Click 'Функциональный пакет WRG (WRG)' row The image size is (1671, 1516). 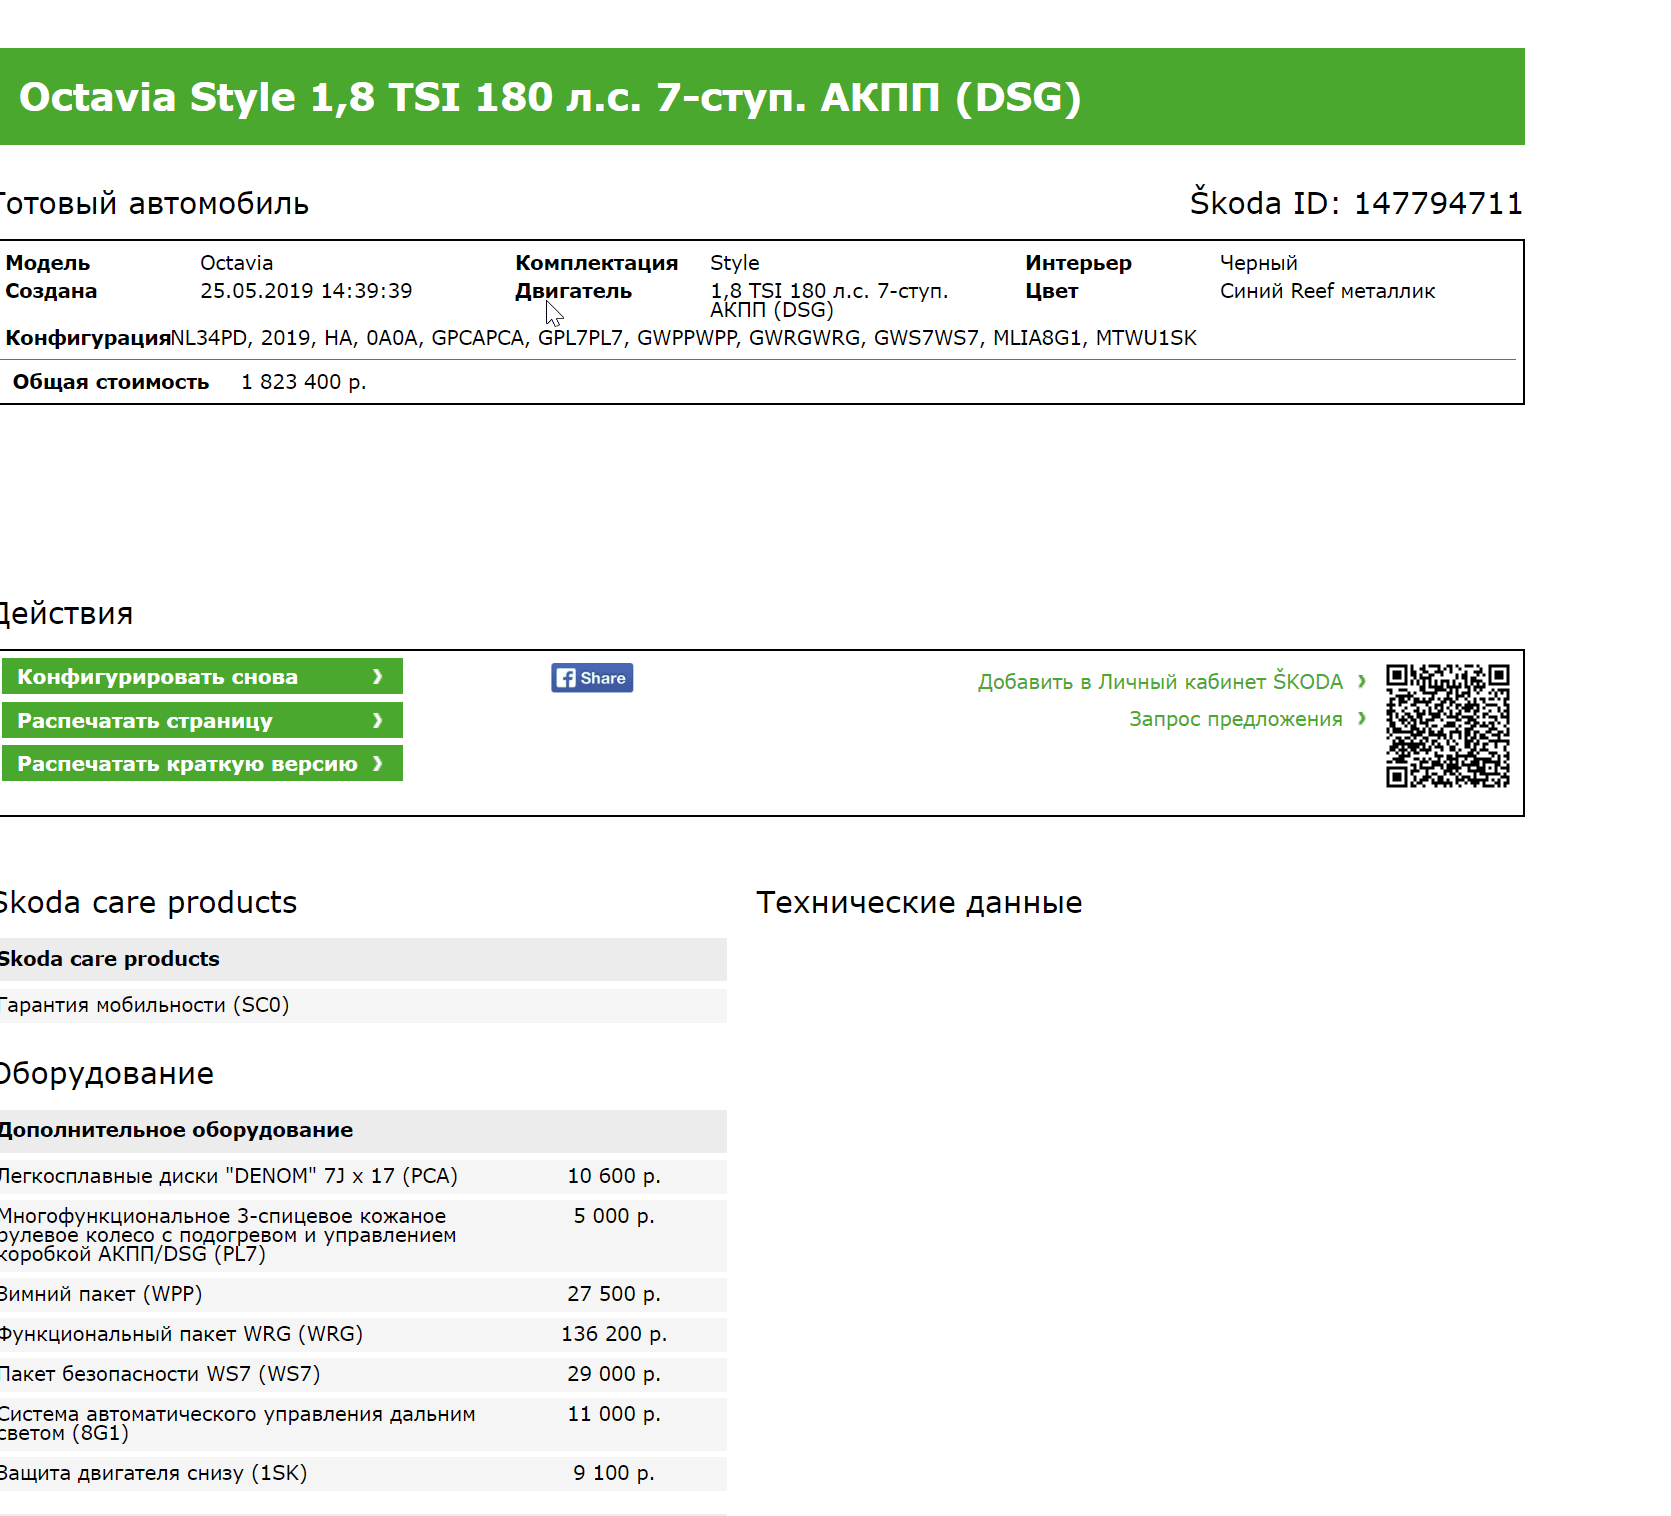tap(363, 1334)
